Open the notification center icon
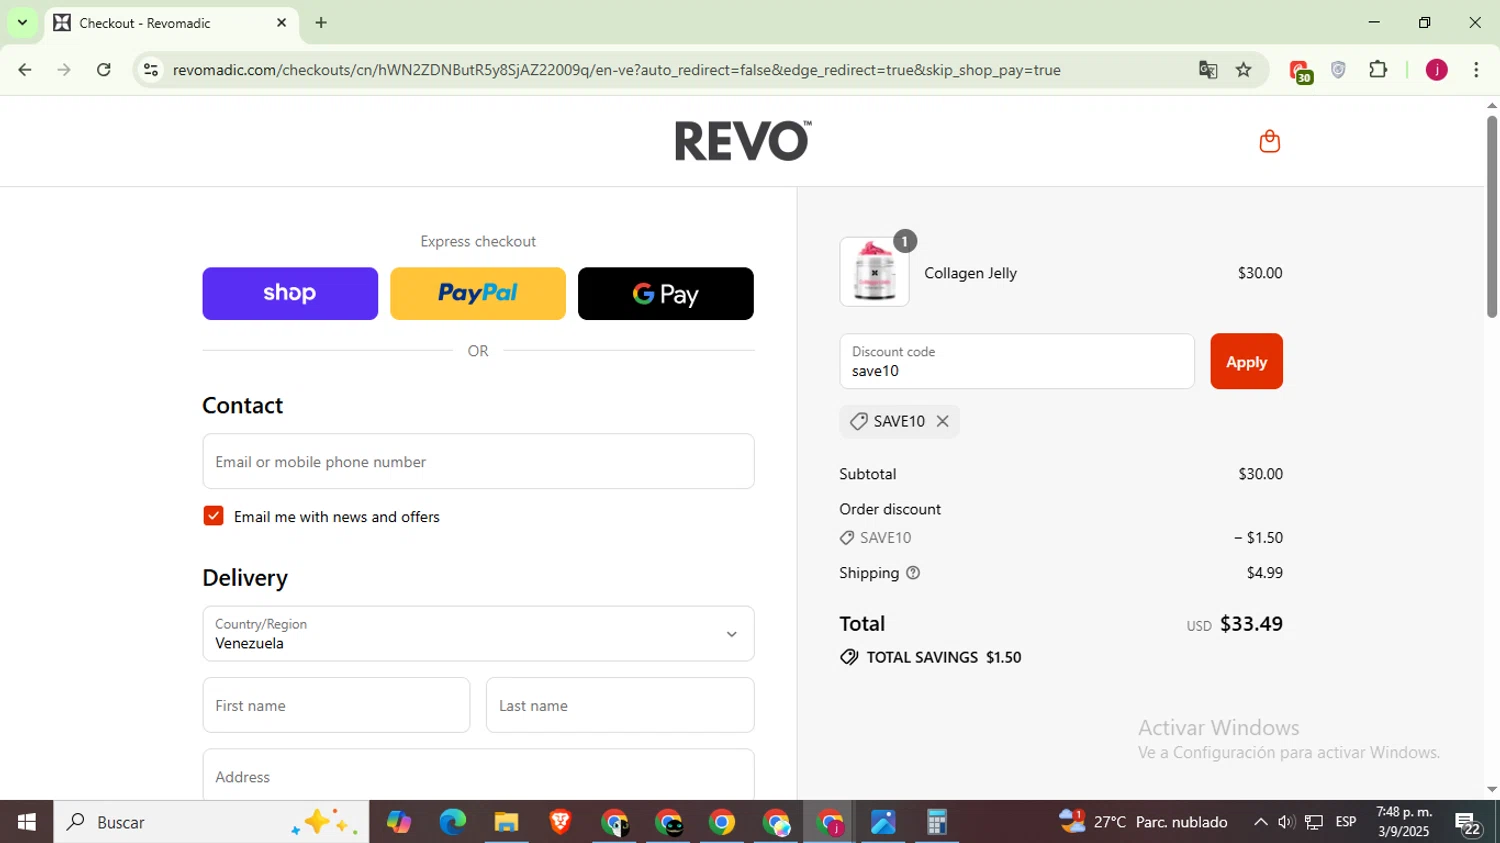This screenshot has width=1500, height=843. [x=1468, y=823]
